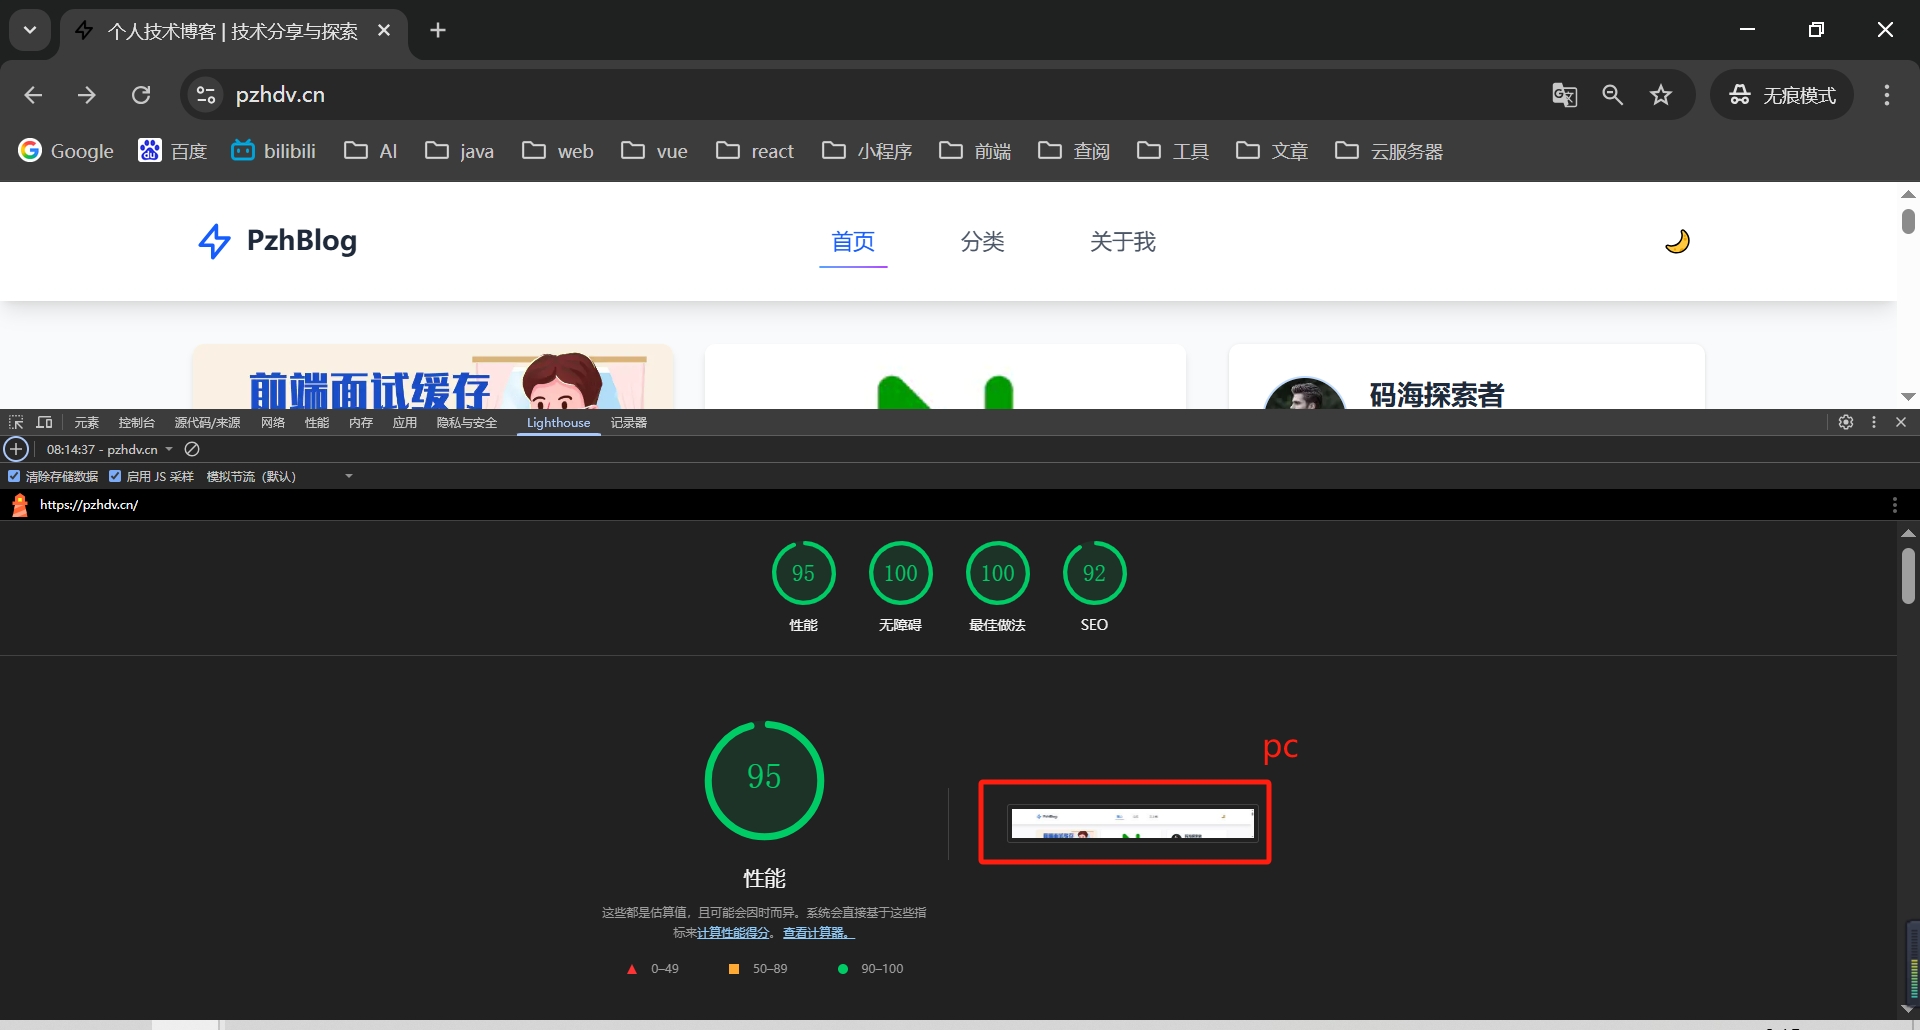1920x1030 pixels.
Task: Click the DevTools inspect element picker icon
Action: tap(16, 422)
